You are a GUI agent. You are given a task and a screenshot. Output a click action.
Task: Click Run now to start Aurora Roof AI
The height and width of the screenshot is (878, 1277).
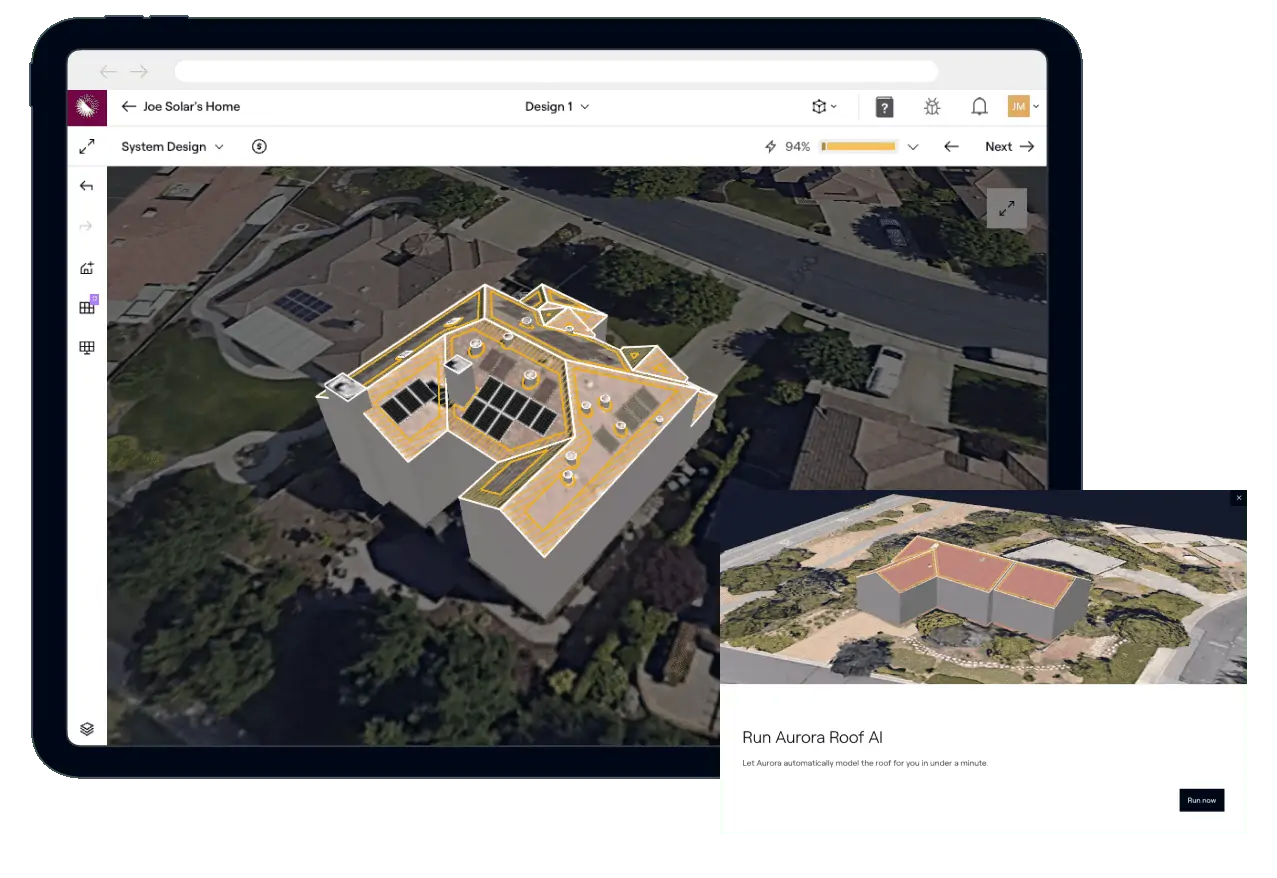pos(1201,800)
